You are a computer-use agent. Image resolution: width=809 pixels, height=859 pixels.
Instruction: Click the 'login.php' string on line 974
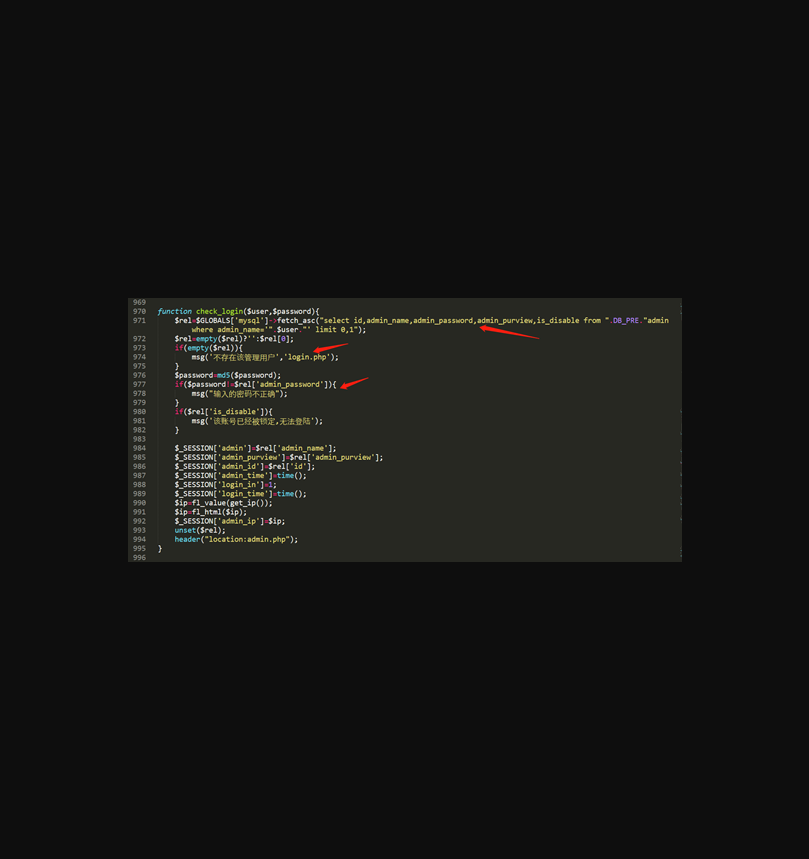coord(308,357)
